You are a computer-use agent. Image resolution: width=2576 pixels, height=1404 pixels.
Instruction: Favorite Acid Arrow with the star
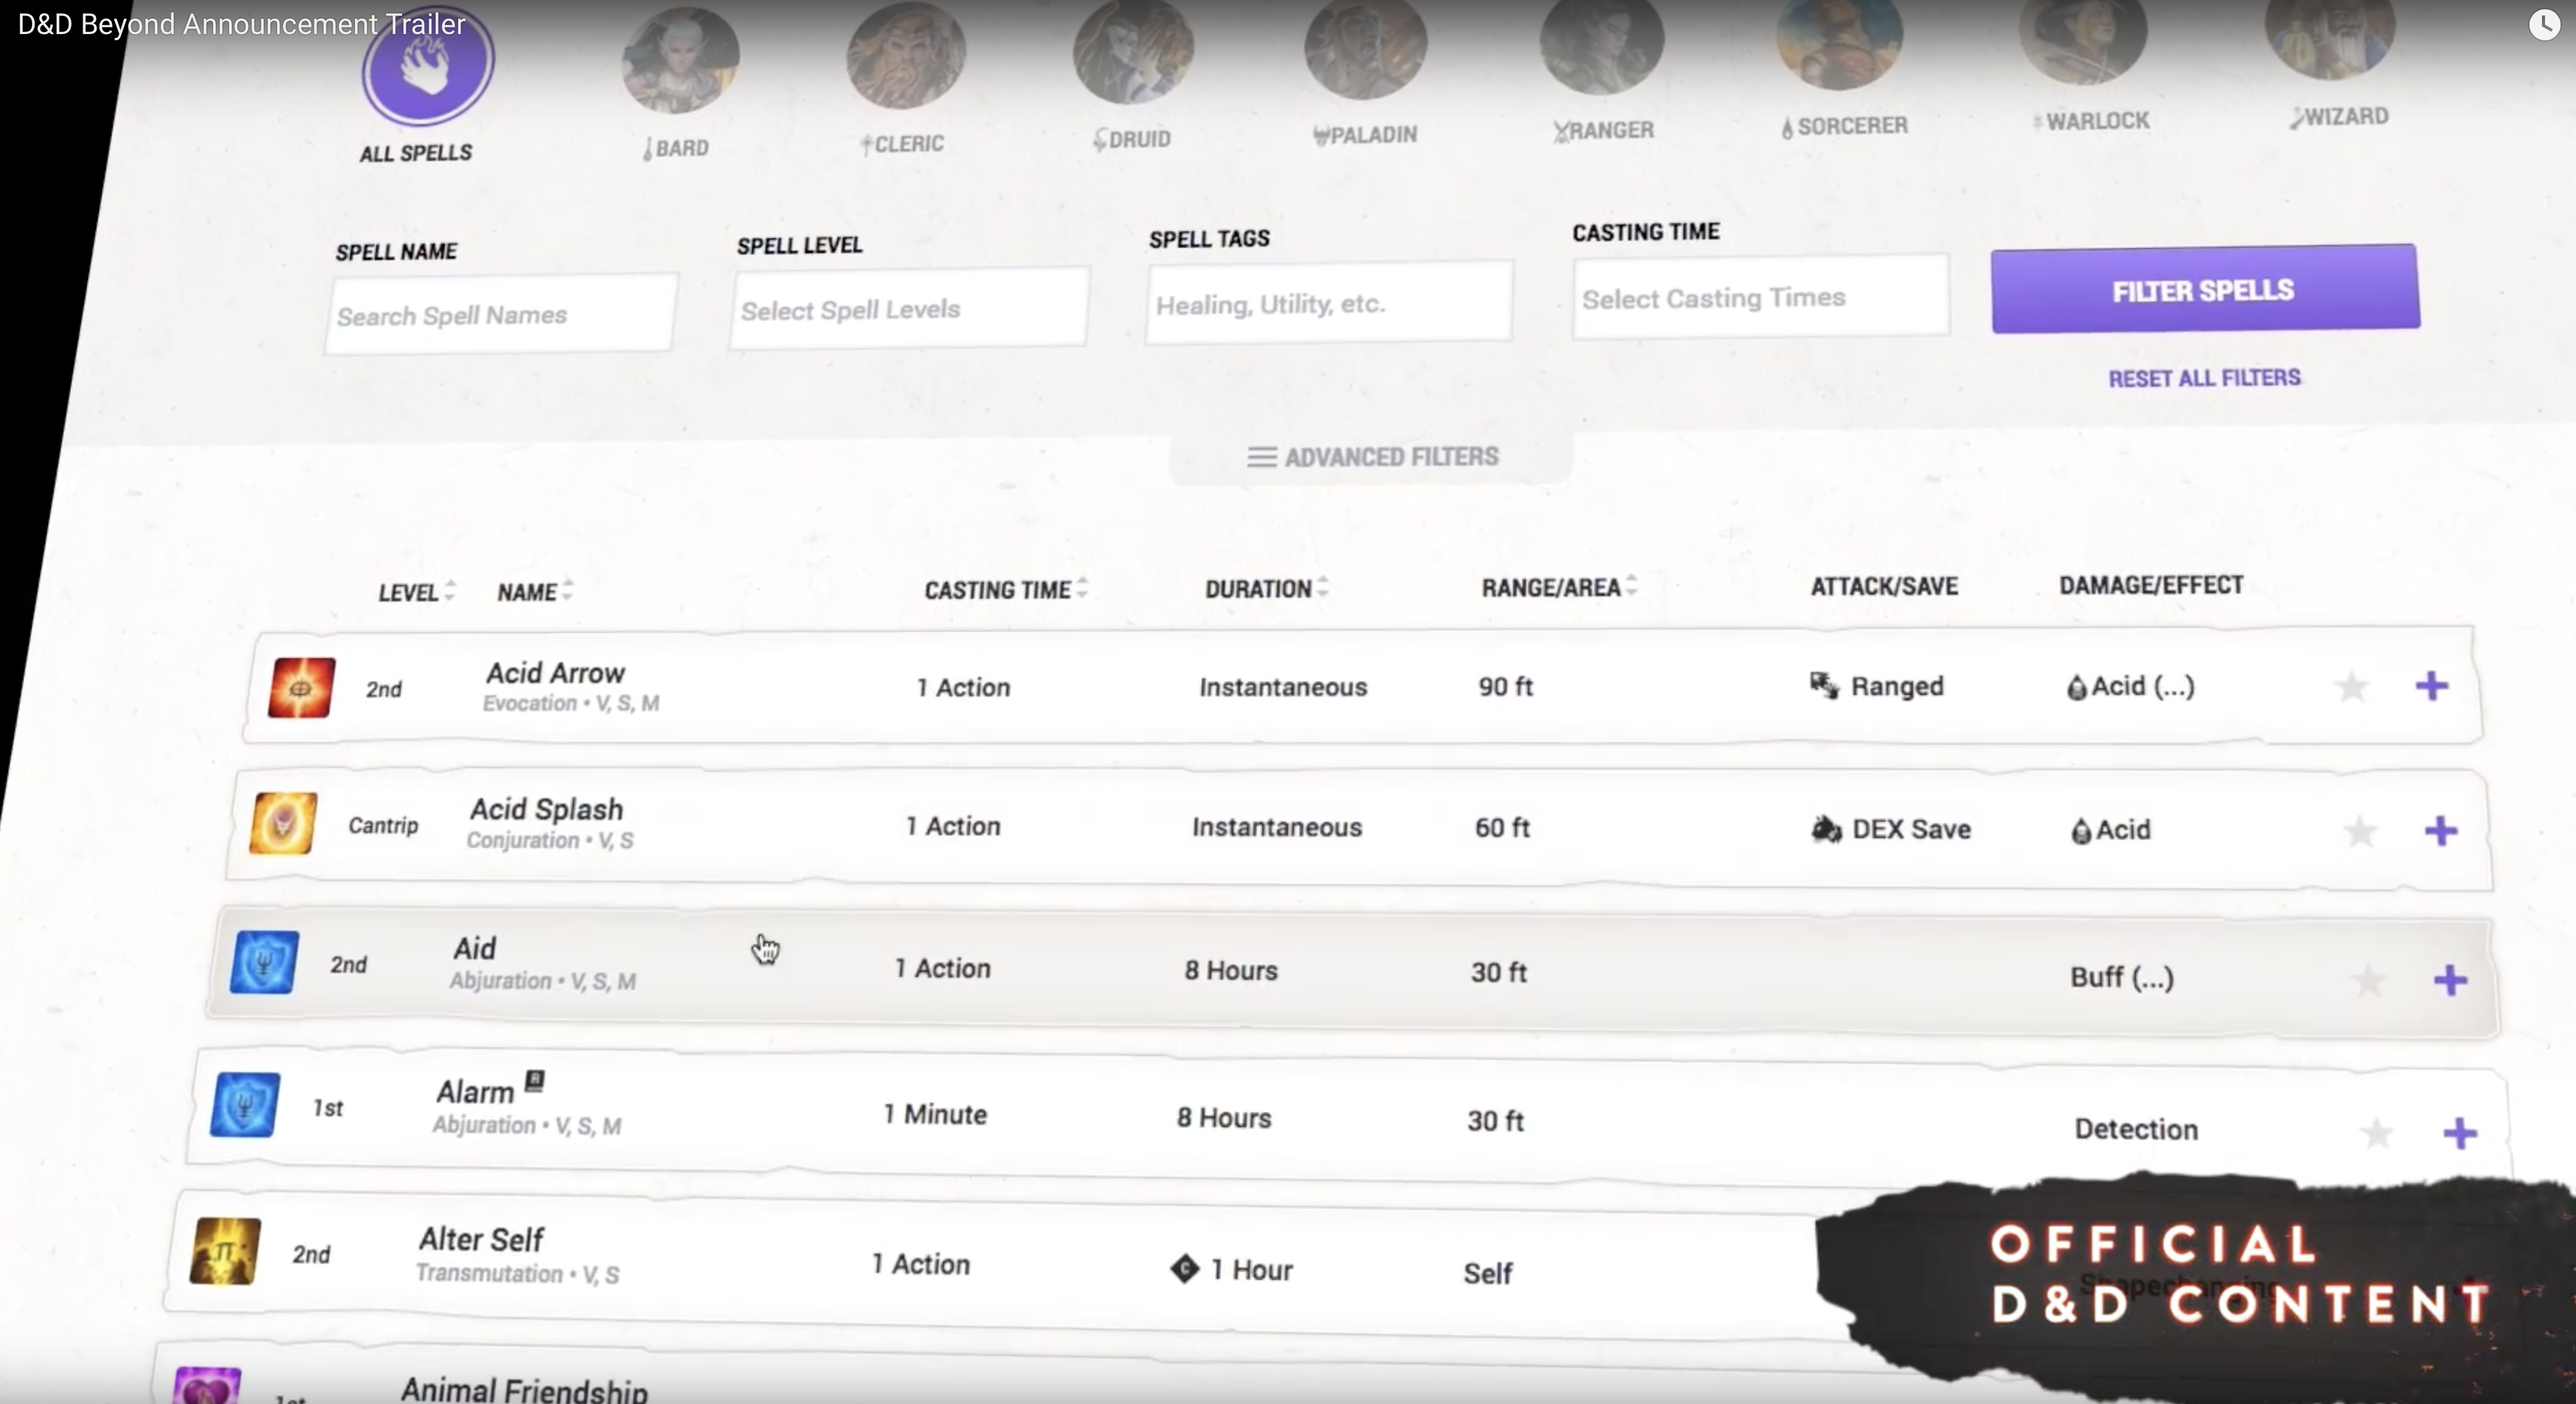click(x=2351, y=687)
